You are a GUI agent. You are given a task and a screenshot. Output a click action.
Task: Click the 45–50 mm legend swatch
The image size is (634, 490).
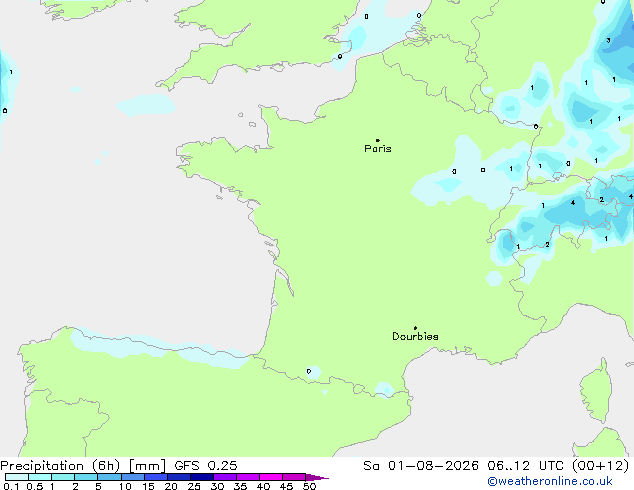coord(294,477)
